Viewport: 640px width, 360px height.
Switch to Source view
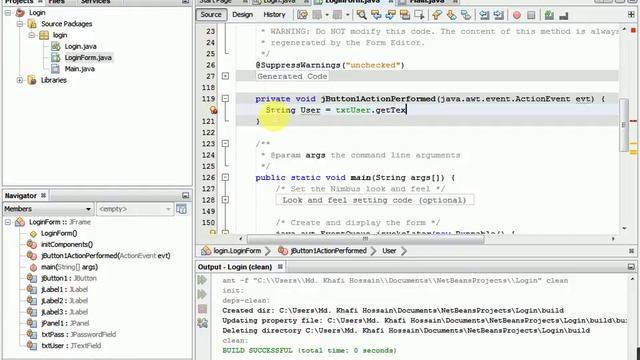[x=211, y=15]
